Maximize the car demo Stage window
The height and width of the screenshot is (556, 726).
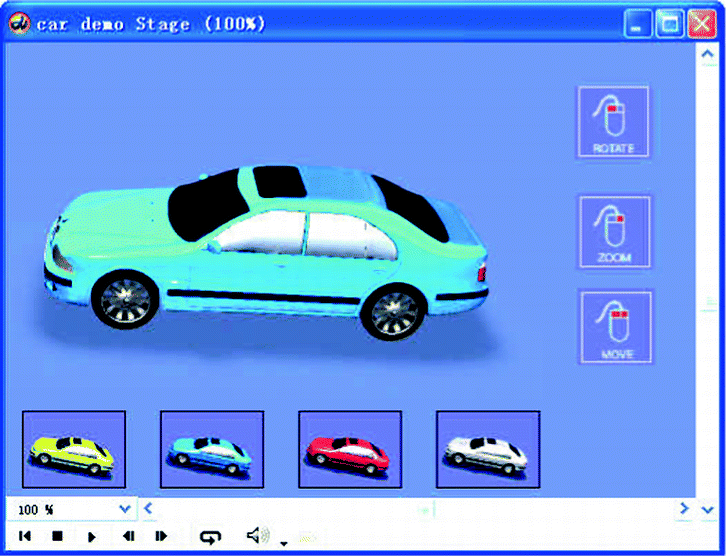tap(670, 23)
